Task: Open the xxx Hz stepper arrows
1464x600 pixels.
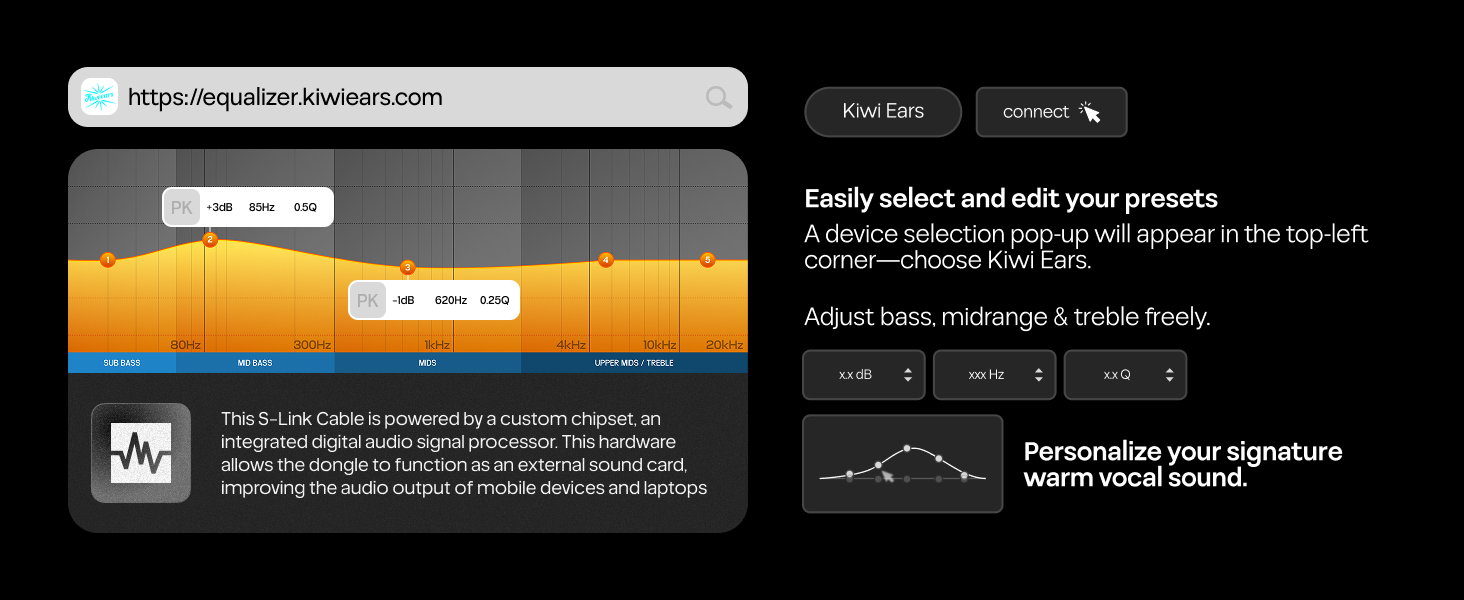Action: [1038, 375]
